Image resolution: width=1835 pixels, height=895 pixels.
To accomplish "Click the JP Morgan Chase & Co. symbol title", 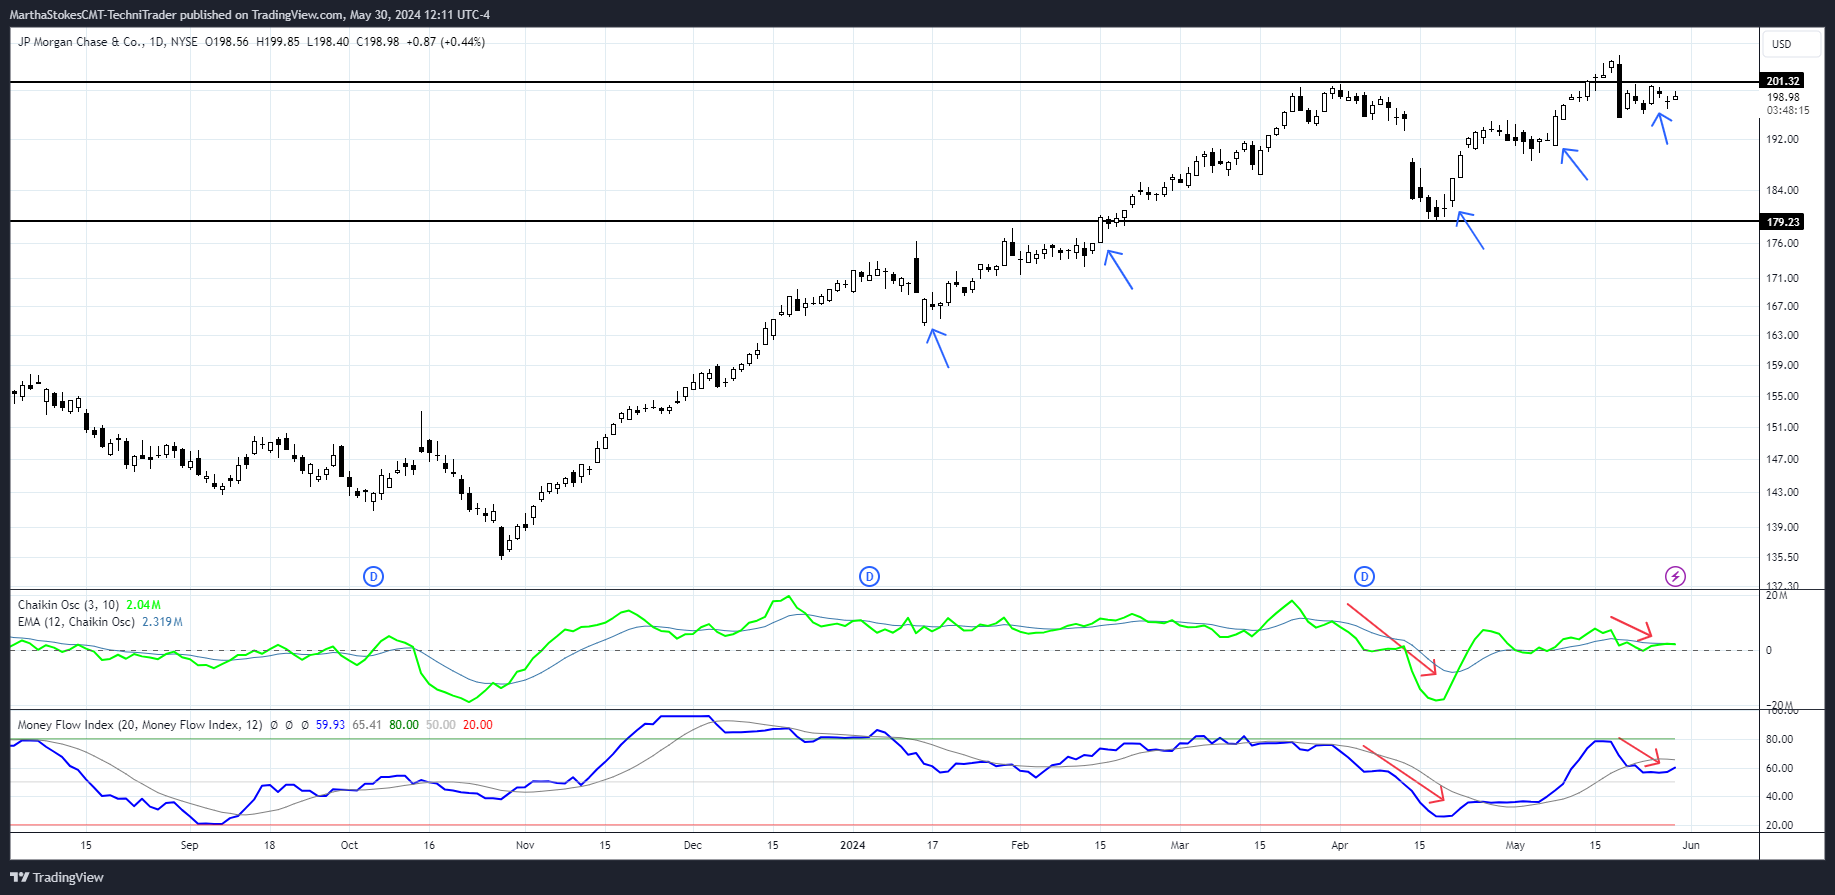I will (81, 42).
